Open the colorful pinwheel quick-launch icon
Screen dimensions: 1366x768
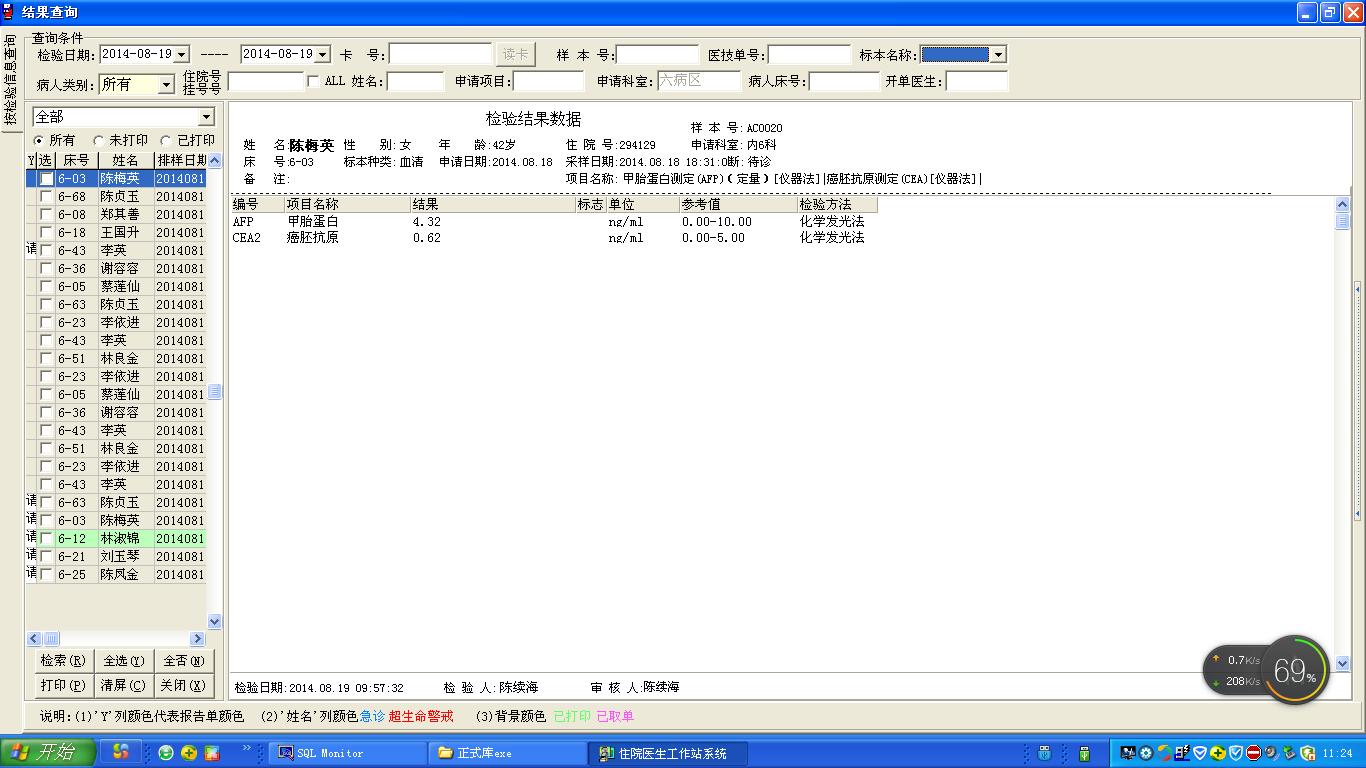coord(120,752)
